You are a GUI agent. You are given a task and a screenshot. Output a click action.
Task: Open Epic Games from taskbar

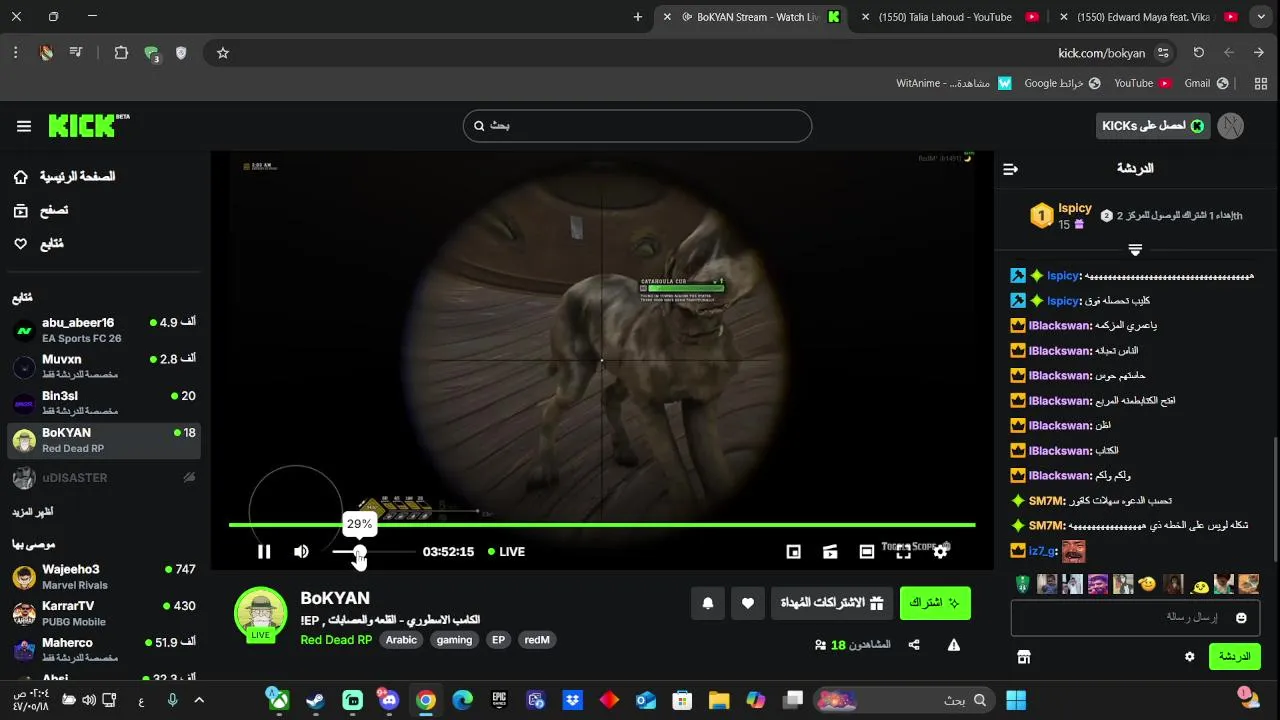tap(499, 701)
